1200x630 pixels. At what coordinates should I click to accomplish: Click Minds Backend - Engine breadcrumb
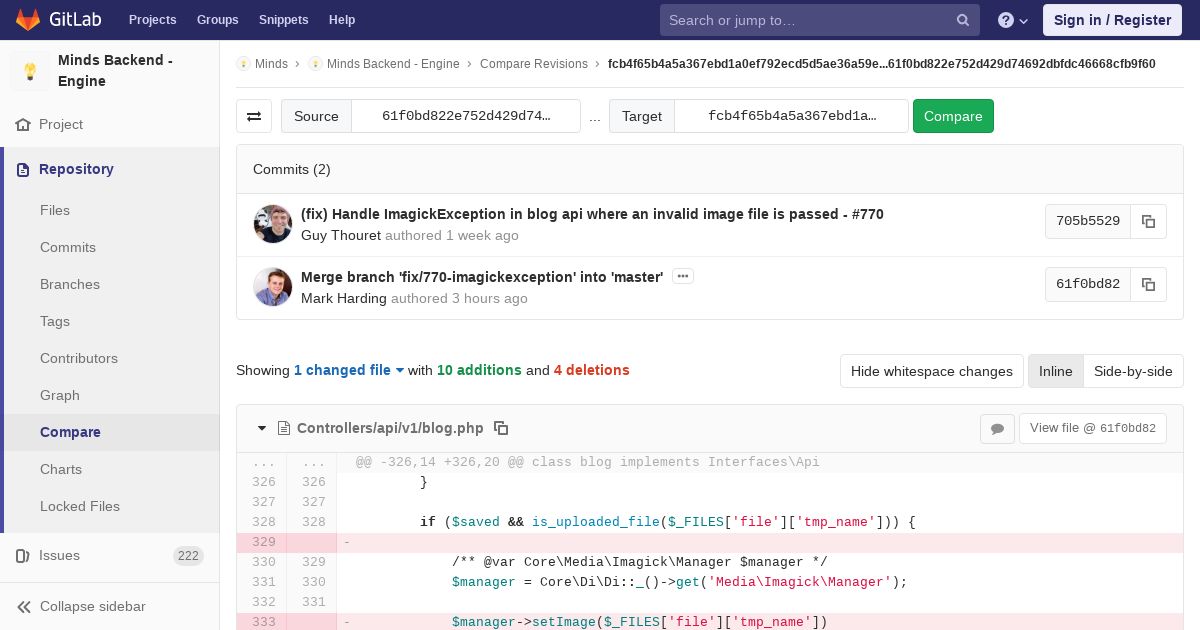pos(393,64)
